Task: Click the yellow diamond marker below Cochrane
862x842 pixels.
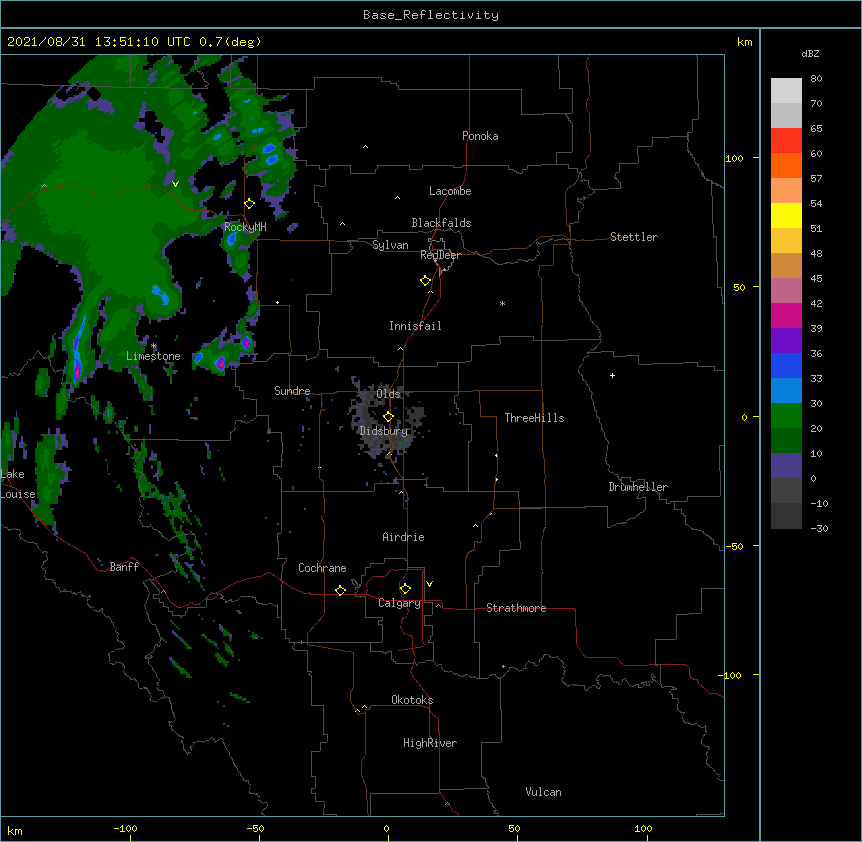Action: point(340,590)
